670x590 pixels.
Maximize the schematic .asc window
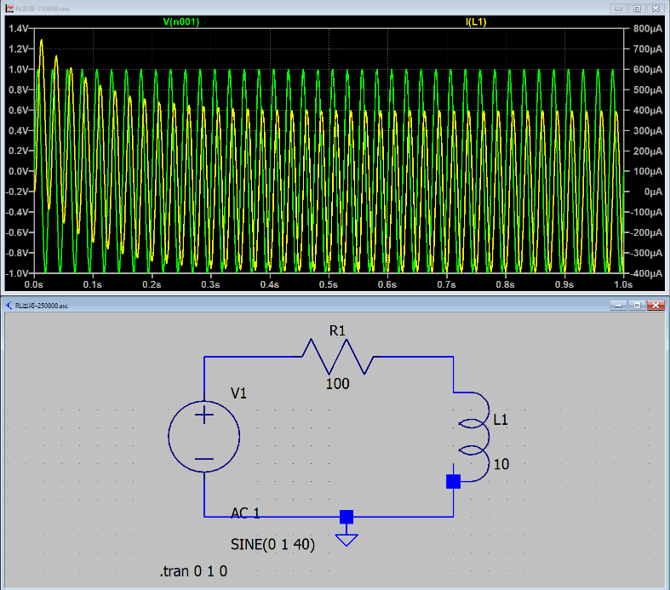click(636, 305)
